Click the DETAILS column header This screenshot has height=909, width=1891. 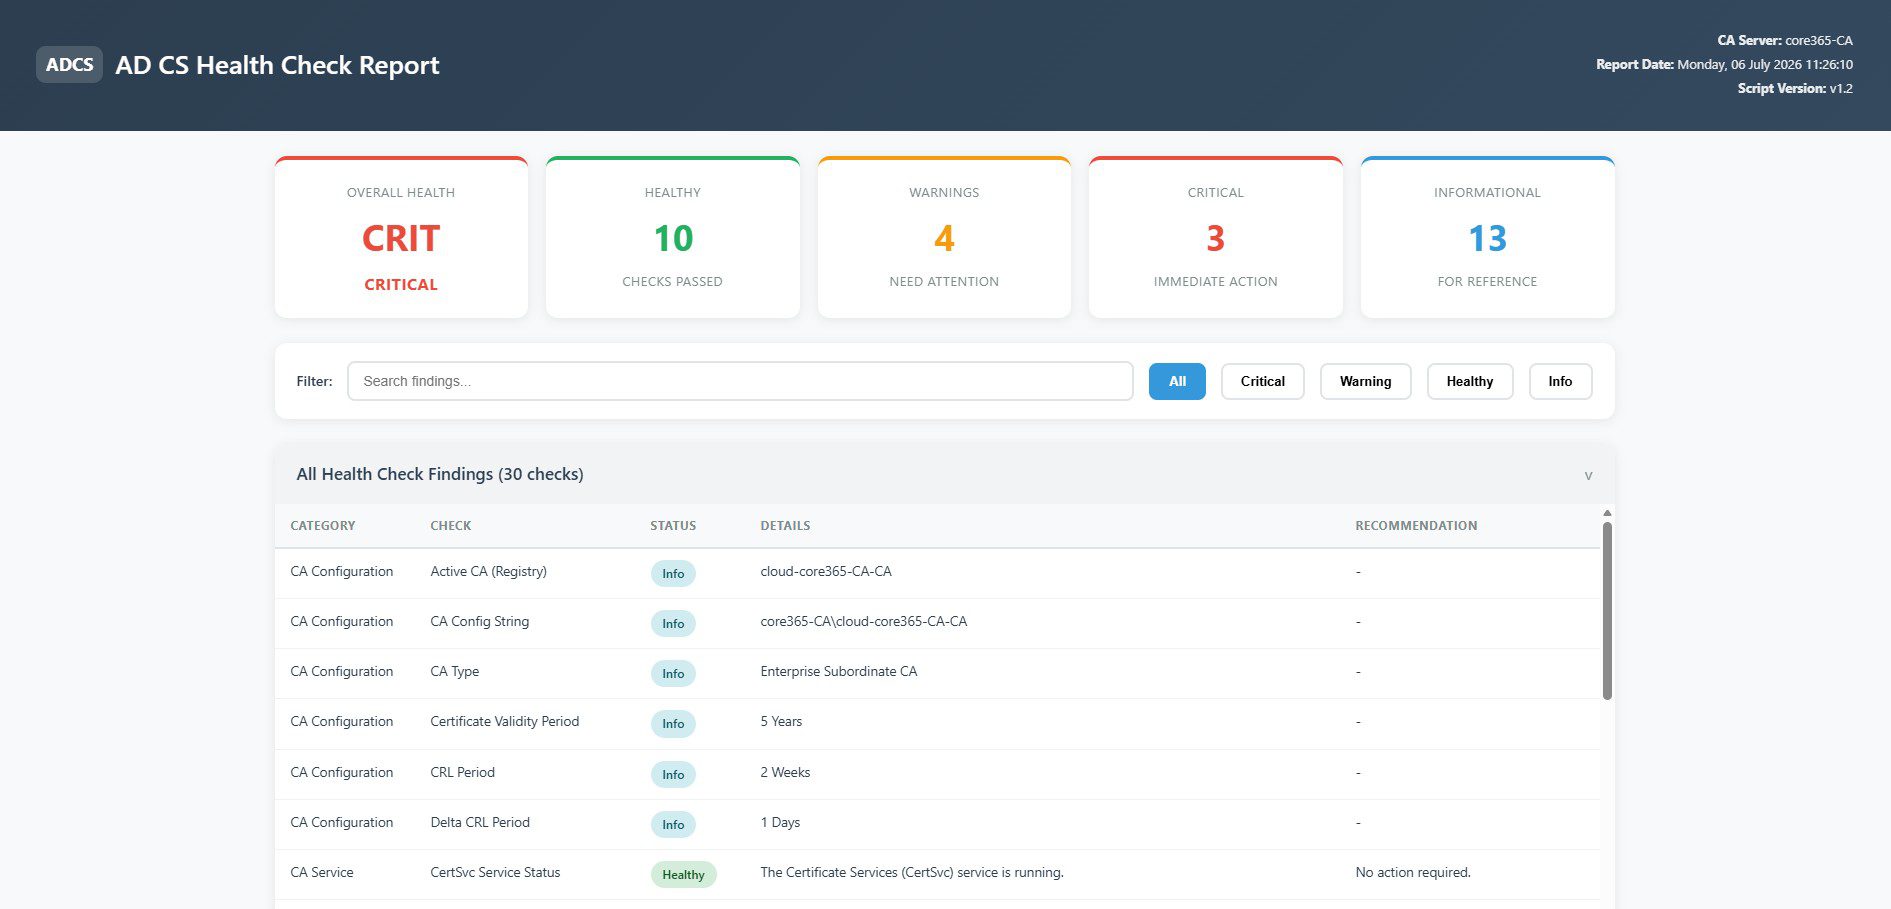(785, 526)
